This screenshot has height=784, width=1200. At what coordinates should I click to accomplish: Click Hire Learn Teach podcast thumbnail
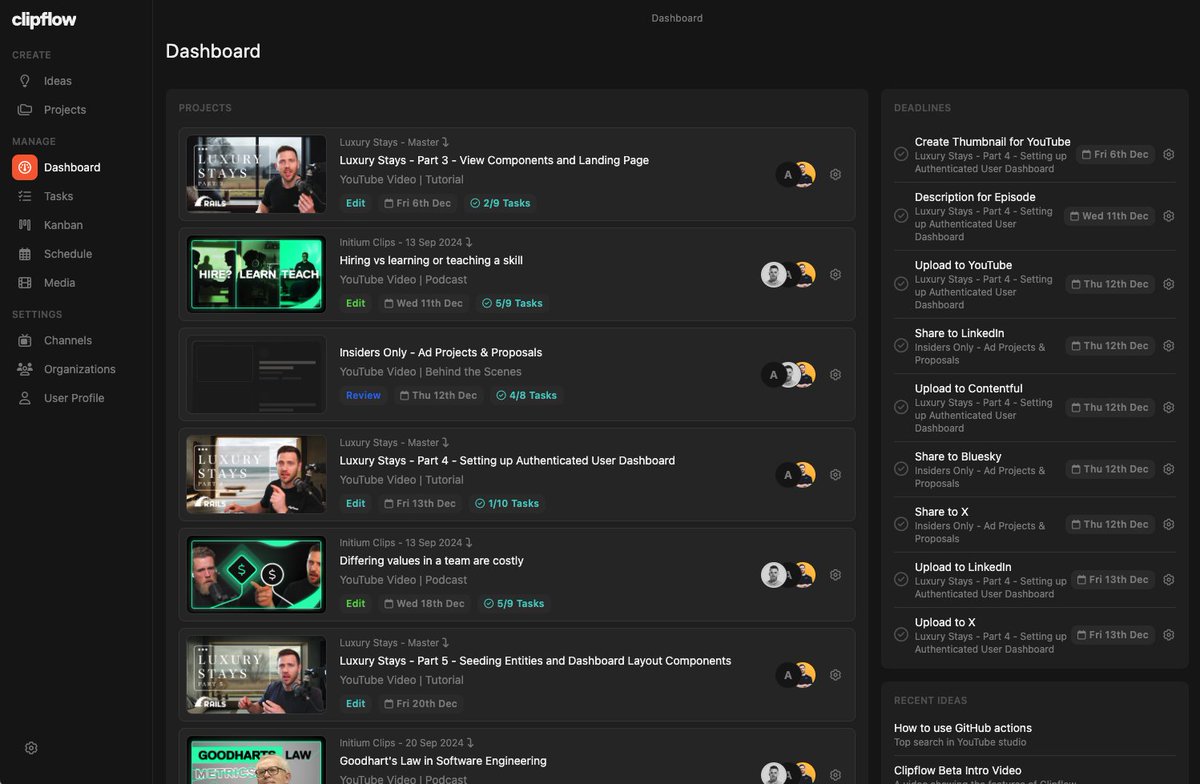click(x=256, y=274)
